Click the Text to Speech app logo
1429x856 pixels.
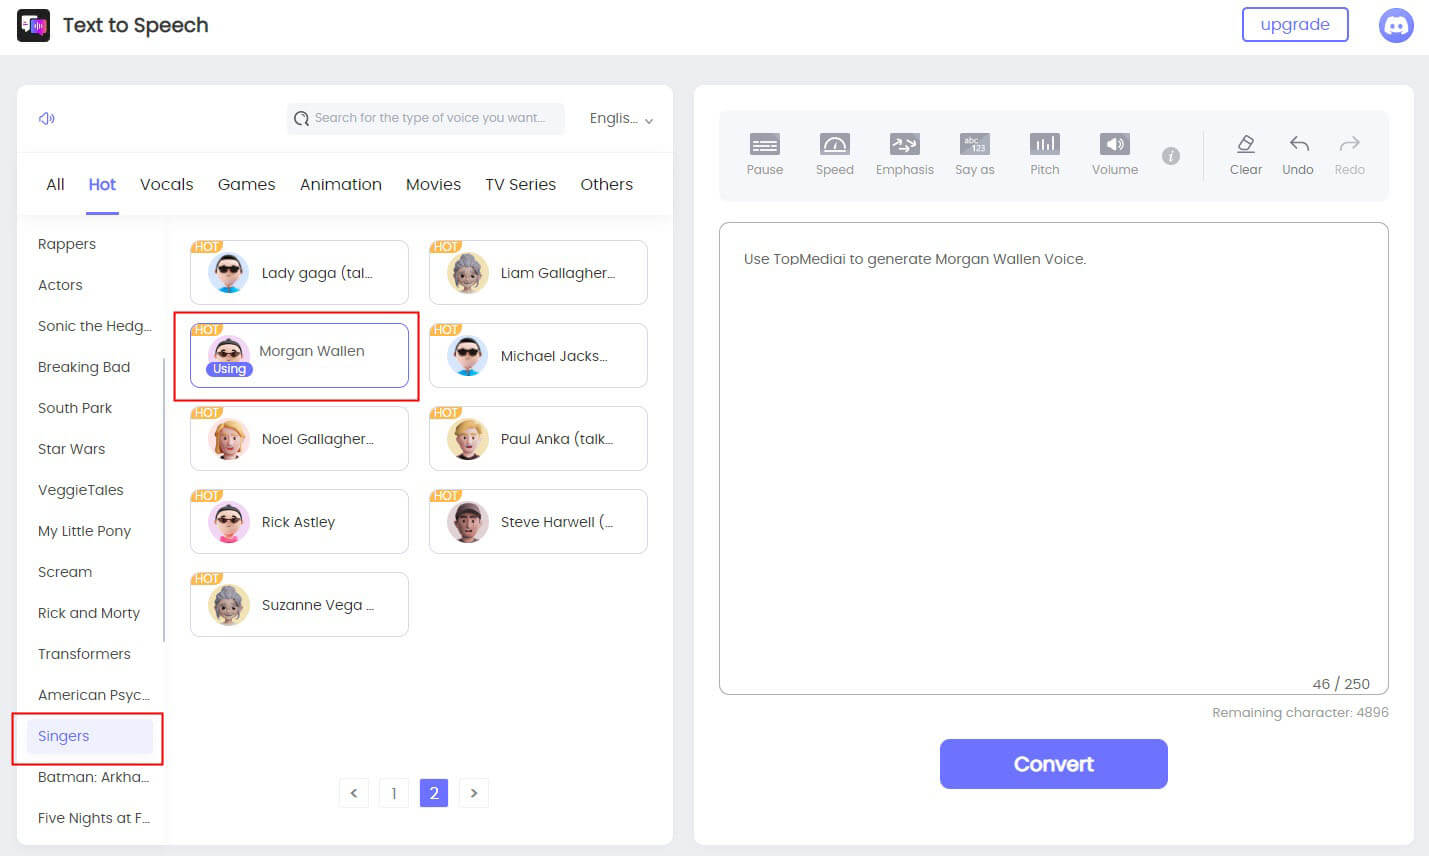coord(33,25)
